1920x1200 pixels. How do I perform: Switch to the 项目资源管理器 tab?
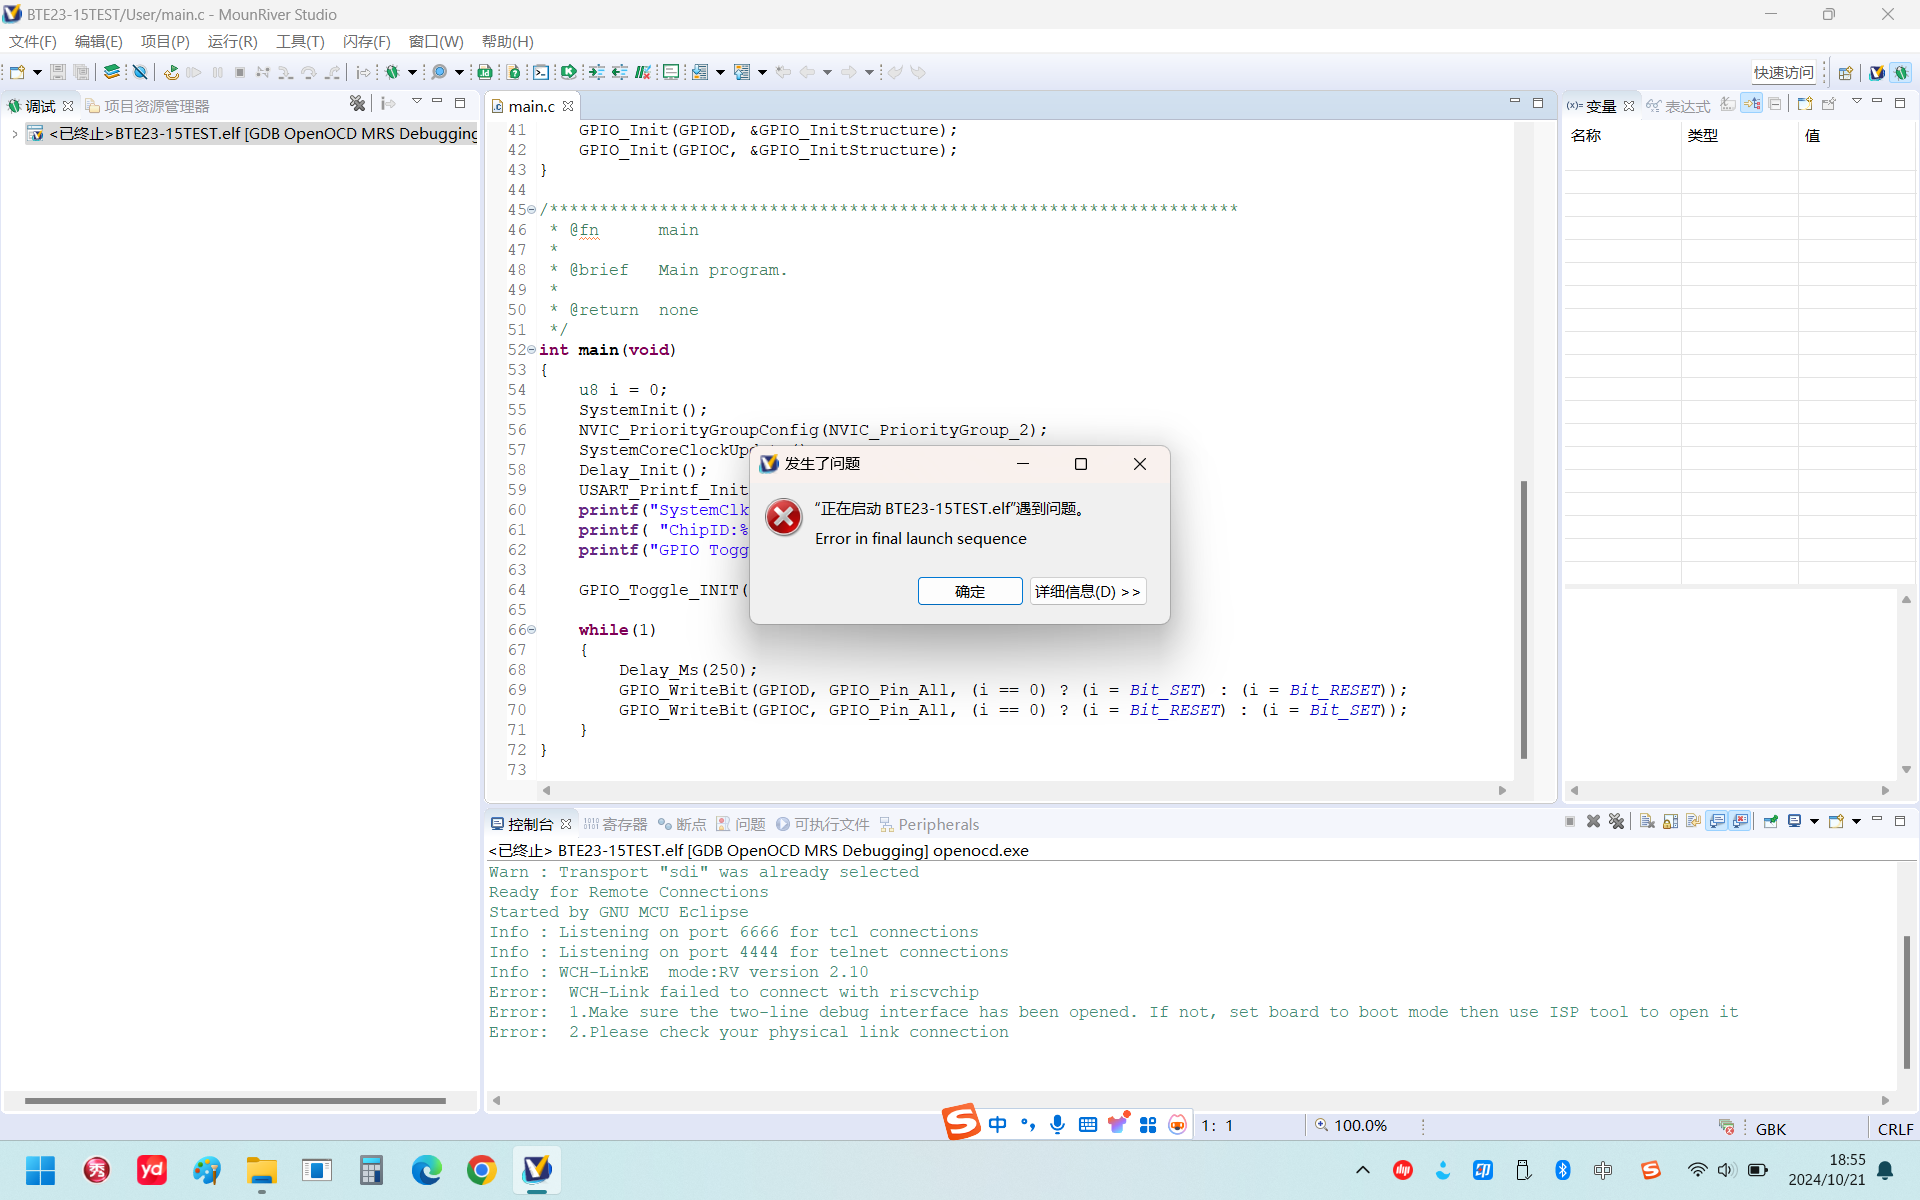[147, 106]
